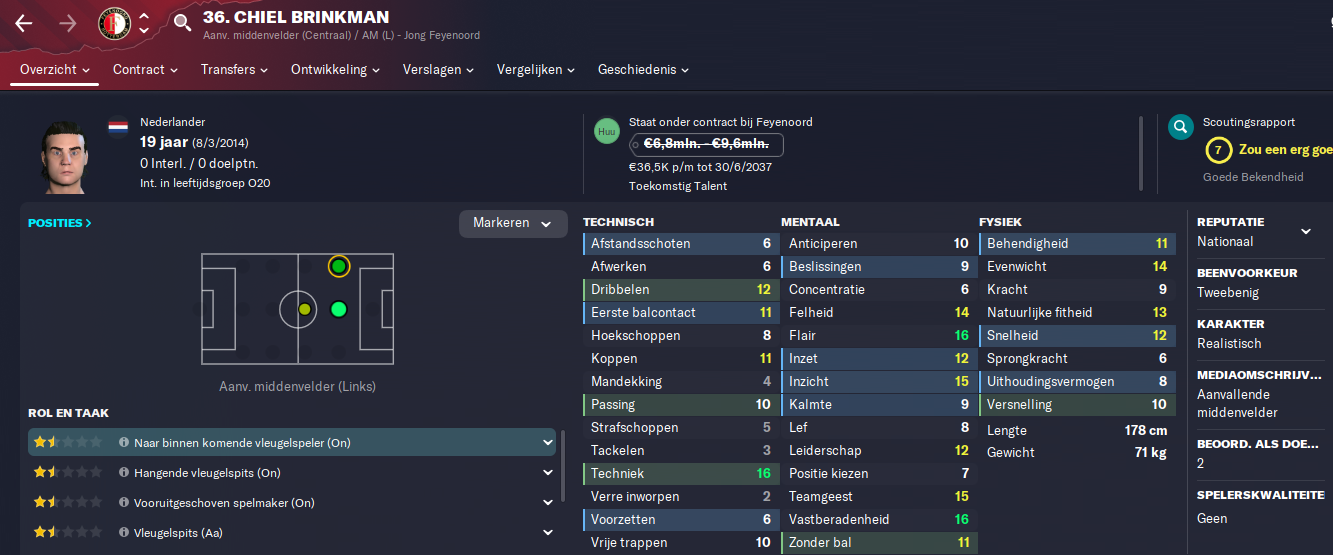This screenshot has height=555, width=1333.
Task: Click the forward navigation arrow
Action: click(68, 24)
